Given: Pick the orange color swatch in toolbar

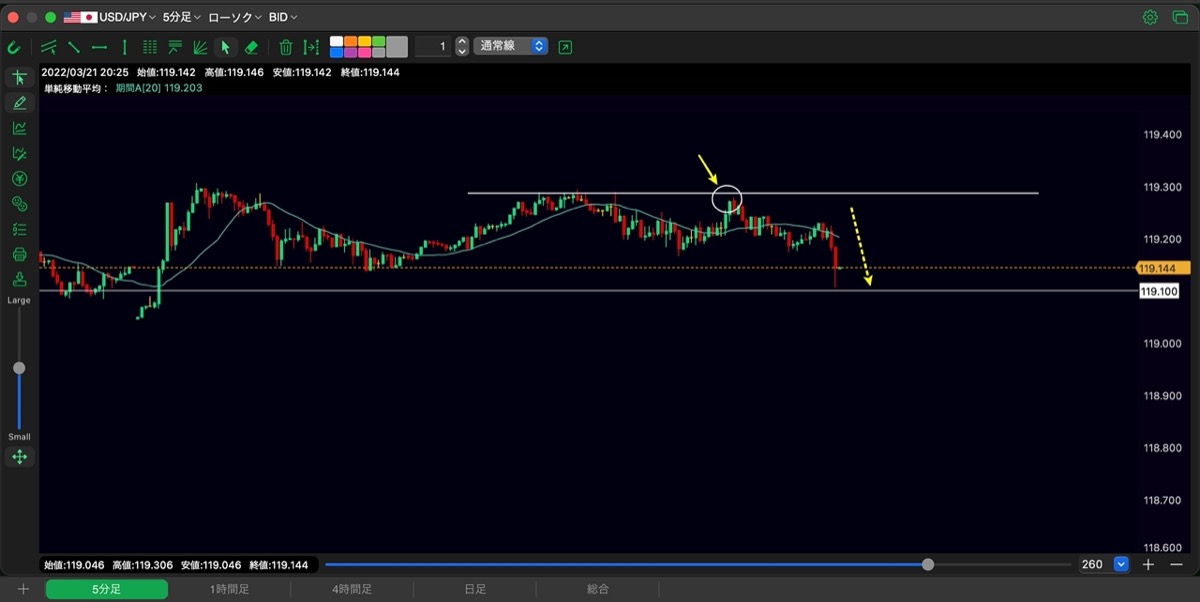Looking at the screenshot, I should pos(351,41).
